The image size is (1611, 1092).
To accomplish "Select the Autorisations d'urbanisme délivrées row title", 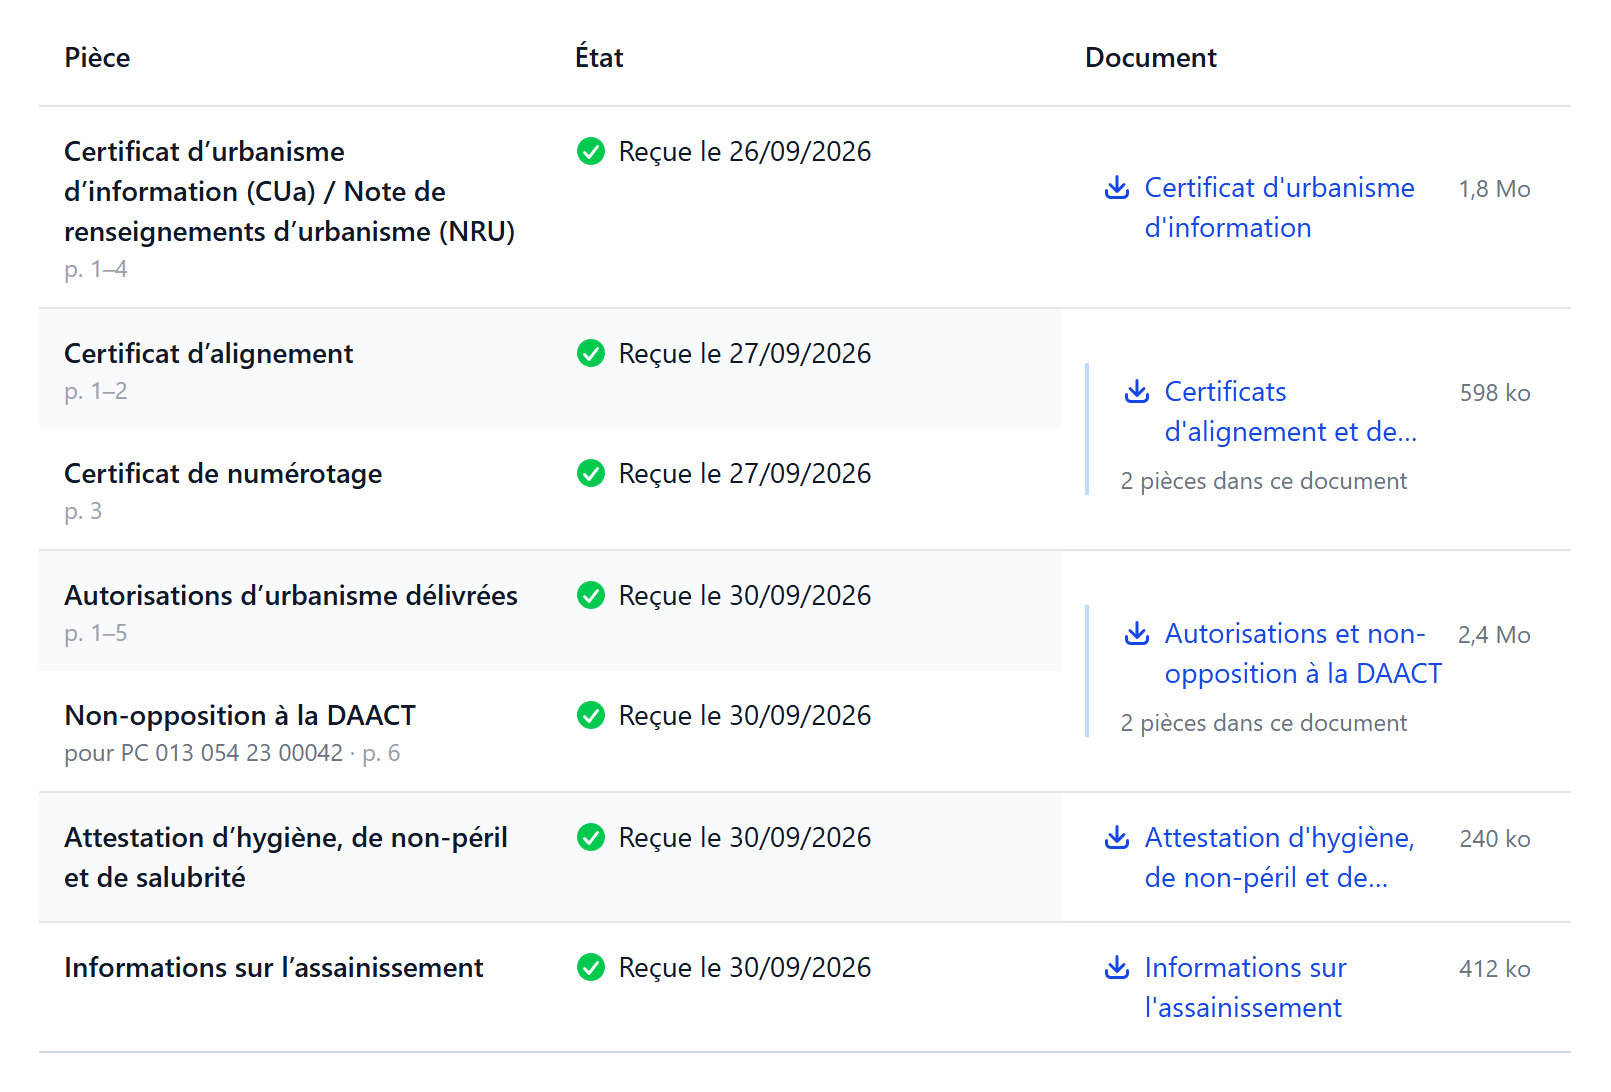I will pyautogui.click(x=291, y=596).
